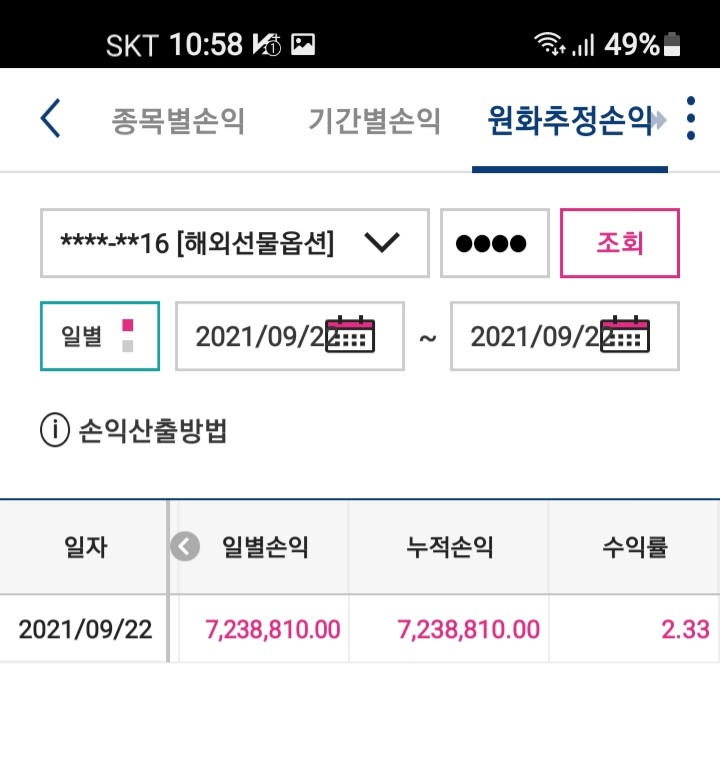Open the 손익산출방법 explanation link
Screen dimensions: 720x760
pyautogui.click(x=152, y=430)
